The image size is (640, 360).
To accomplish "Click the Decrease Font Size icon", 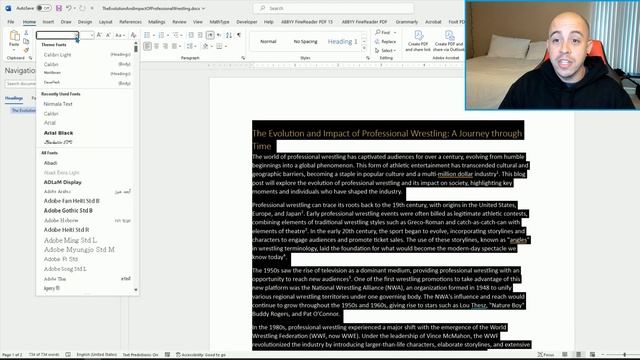I will 108,35.
